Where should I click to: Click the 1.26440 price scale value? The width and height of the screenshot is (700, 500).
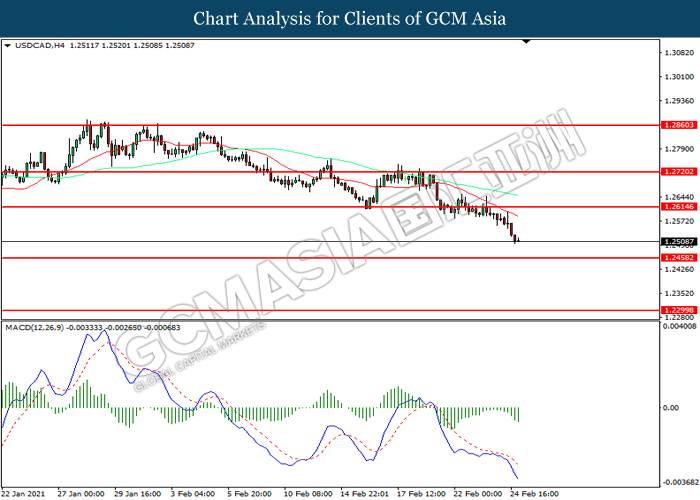(x=679, y=197)
